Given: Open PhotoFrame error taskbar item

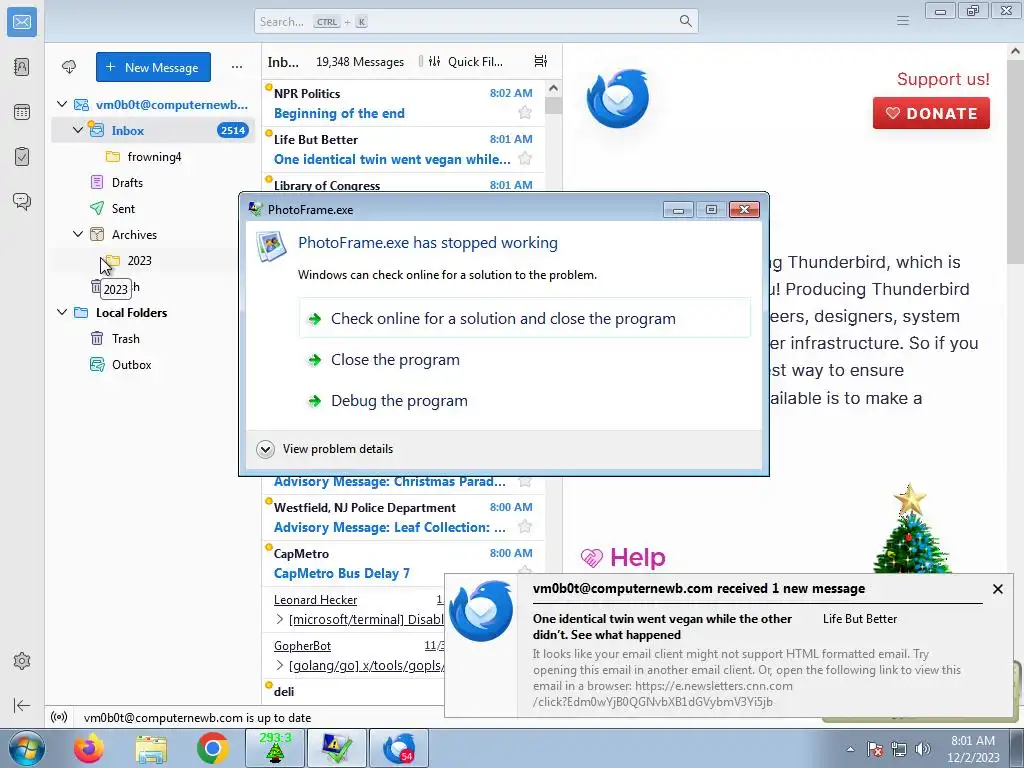Looking at the screenshot, I should [x=337, y=748].
